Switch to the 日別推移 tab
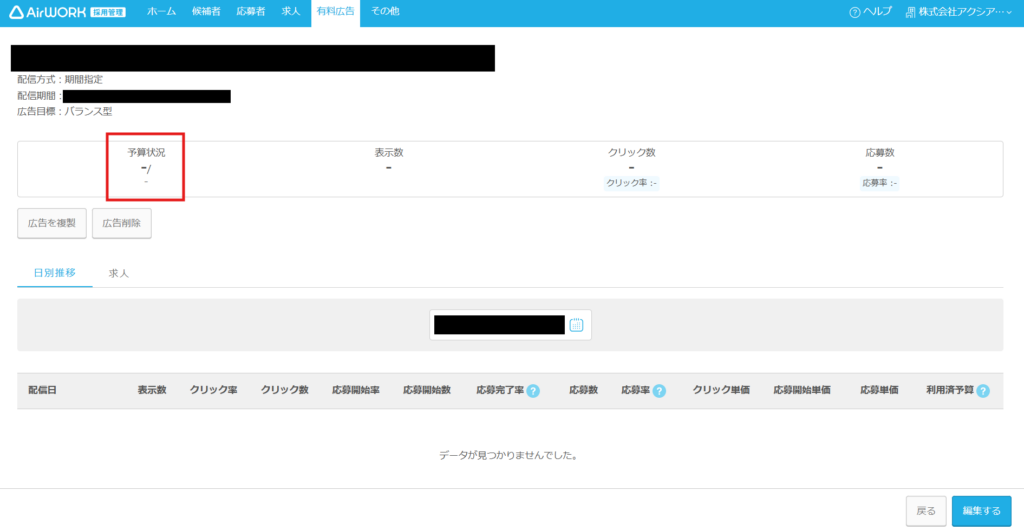Image resolution: width=1024 pixels, height=530 pixels. tap(54, 273)
